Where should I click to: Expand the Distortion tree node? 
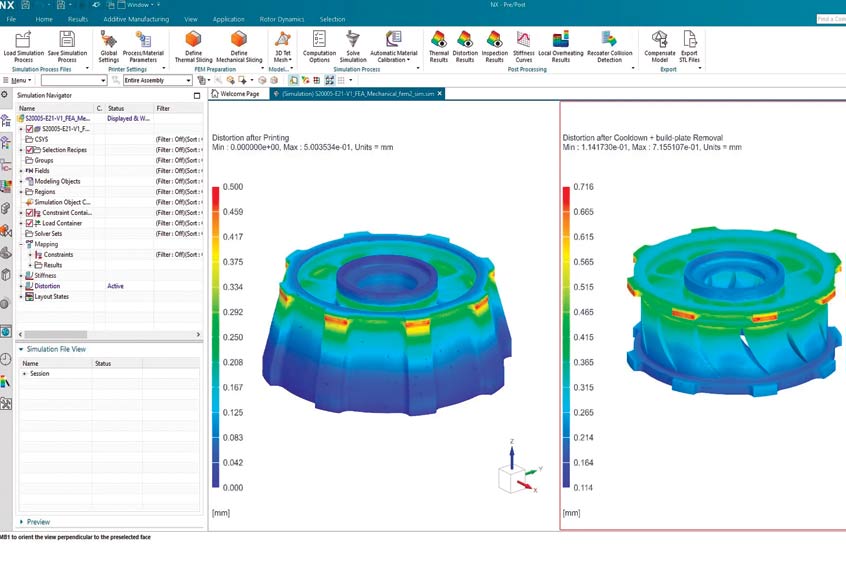(21, 286)
